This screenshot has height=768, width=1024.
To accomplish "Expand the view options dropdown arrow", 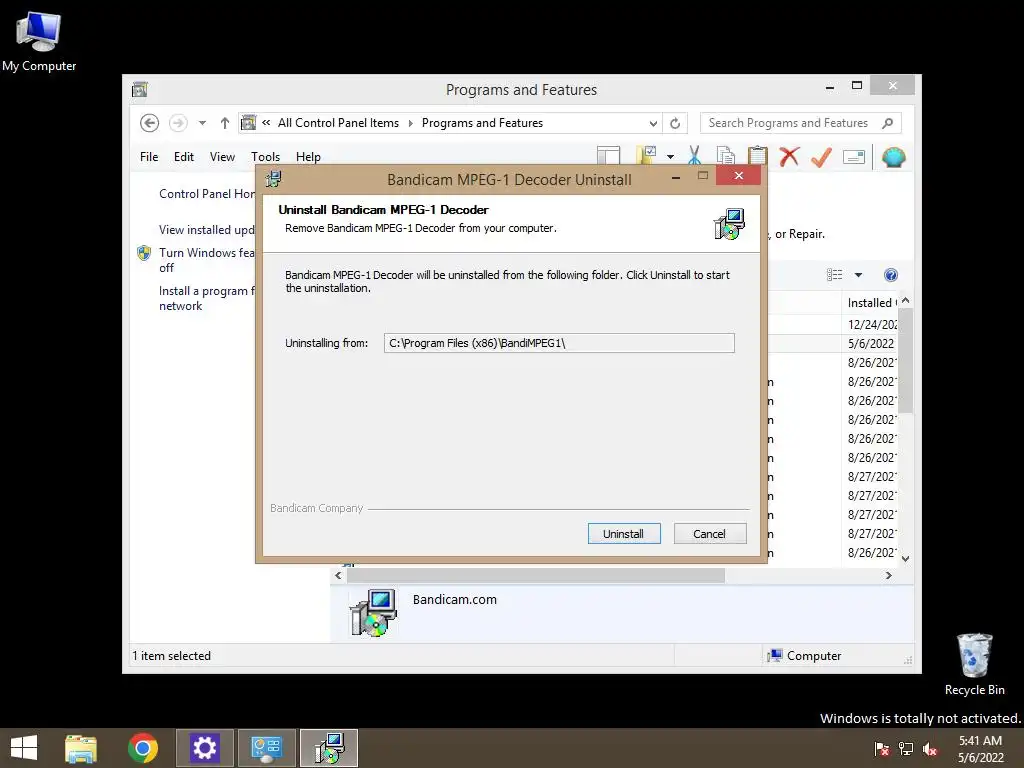I will point(858,275).
